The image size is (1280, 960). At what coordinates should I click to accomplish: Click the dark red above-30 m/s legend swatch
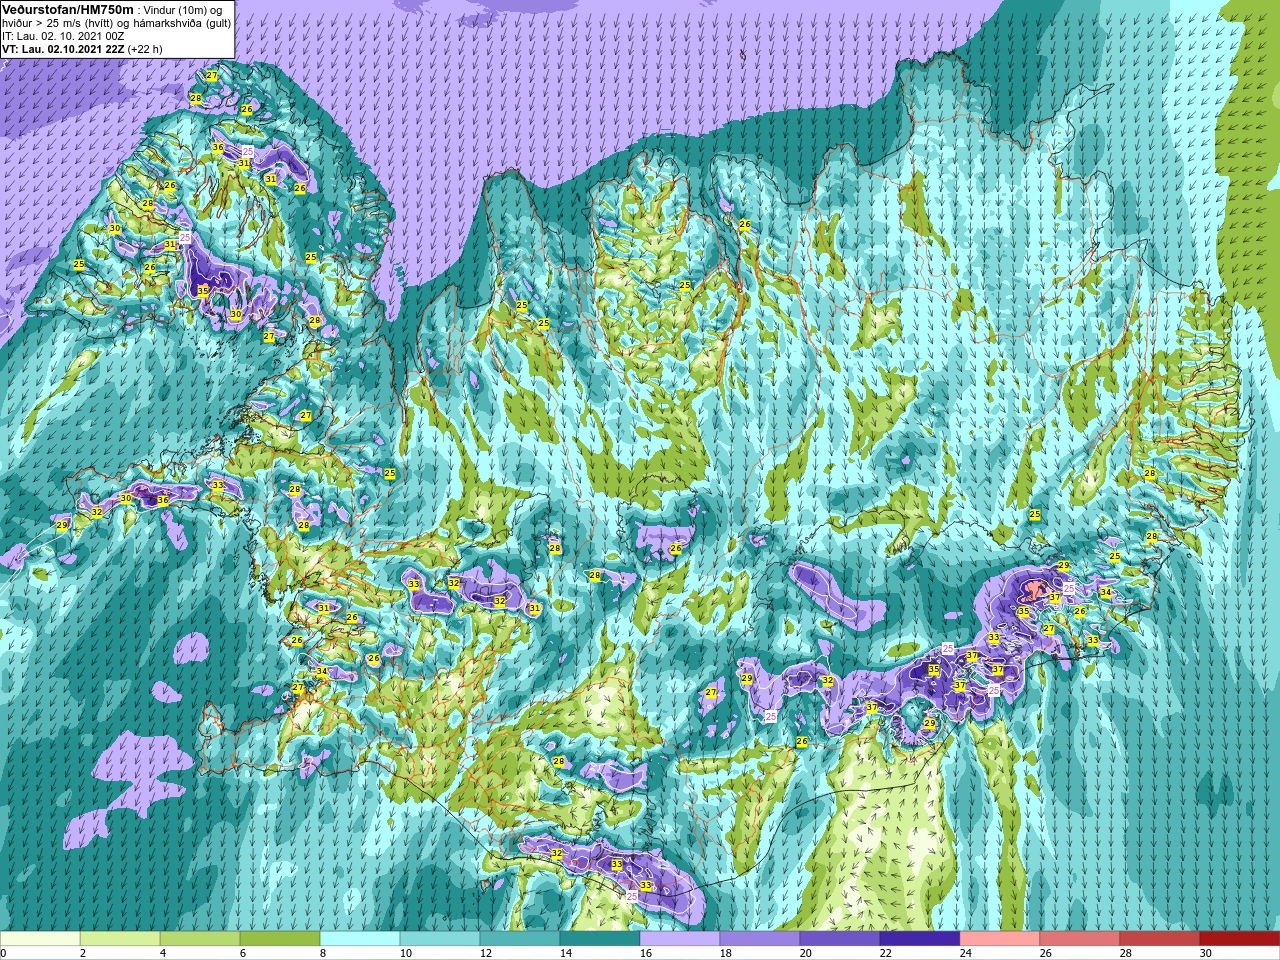click(x=1240, y=939)
